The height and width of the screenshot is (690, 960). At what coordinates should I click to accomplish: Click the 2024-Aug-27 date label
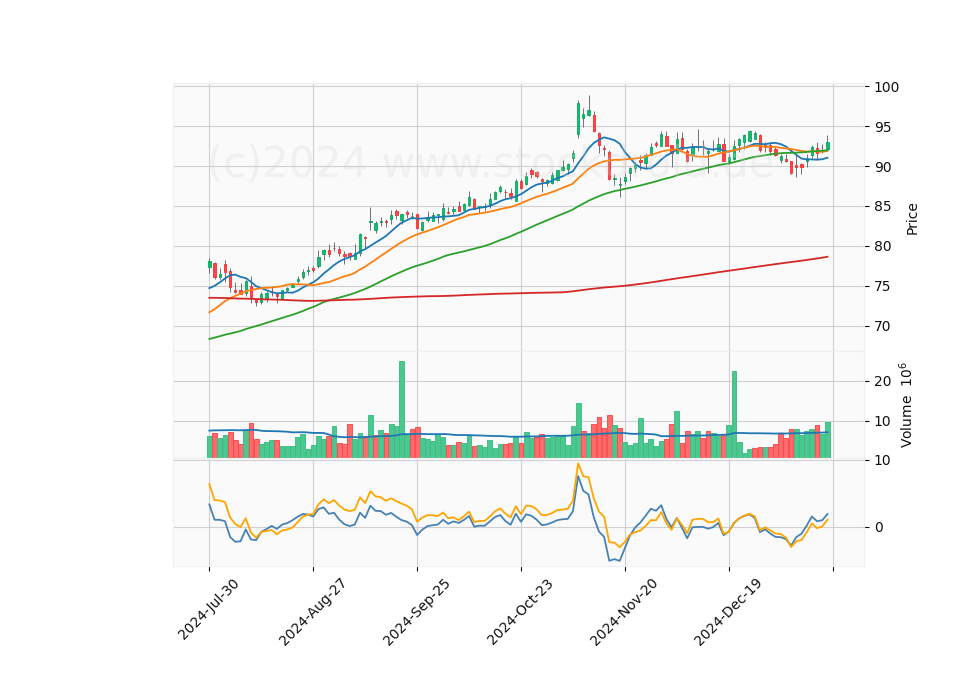coord(312,612)
